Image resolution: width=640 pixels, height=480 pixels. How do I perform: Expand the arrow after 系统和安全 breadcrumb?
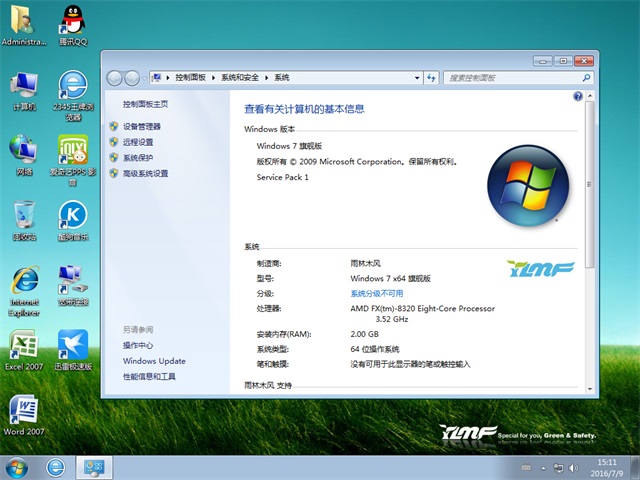tap(266, 78)
